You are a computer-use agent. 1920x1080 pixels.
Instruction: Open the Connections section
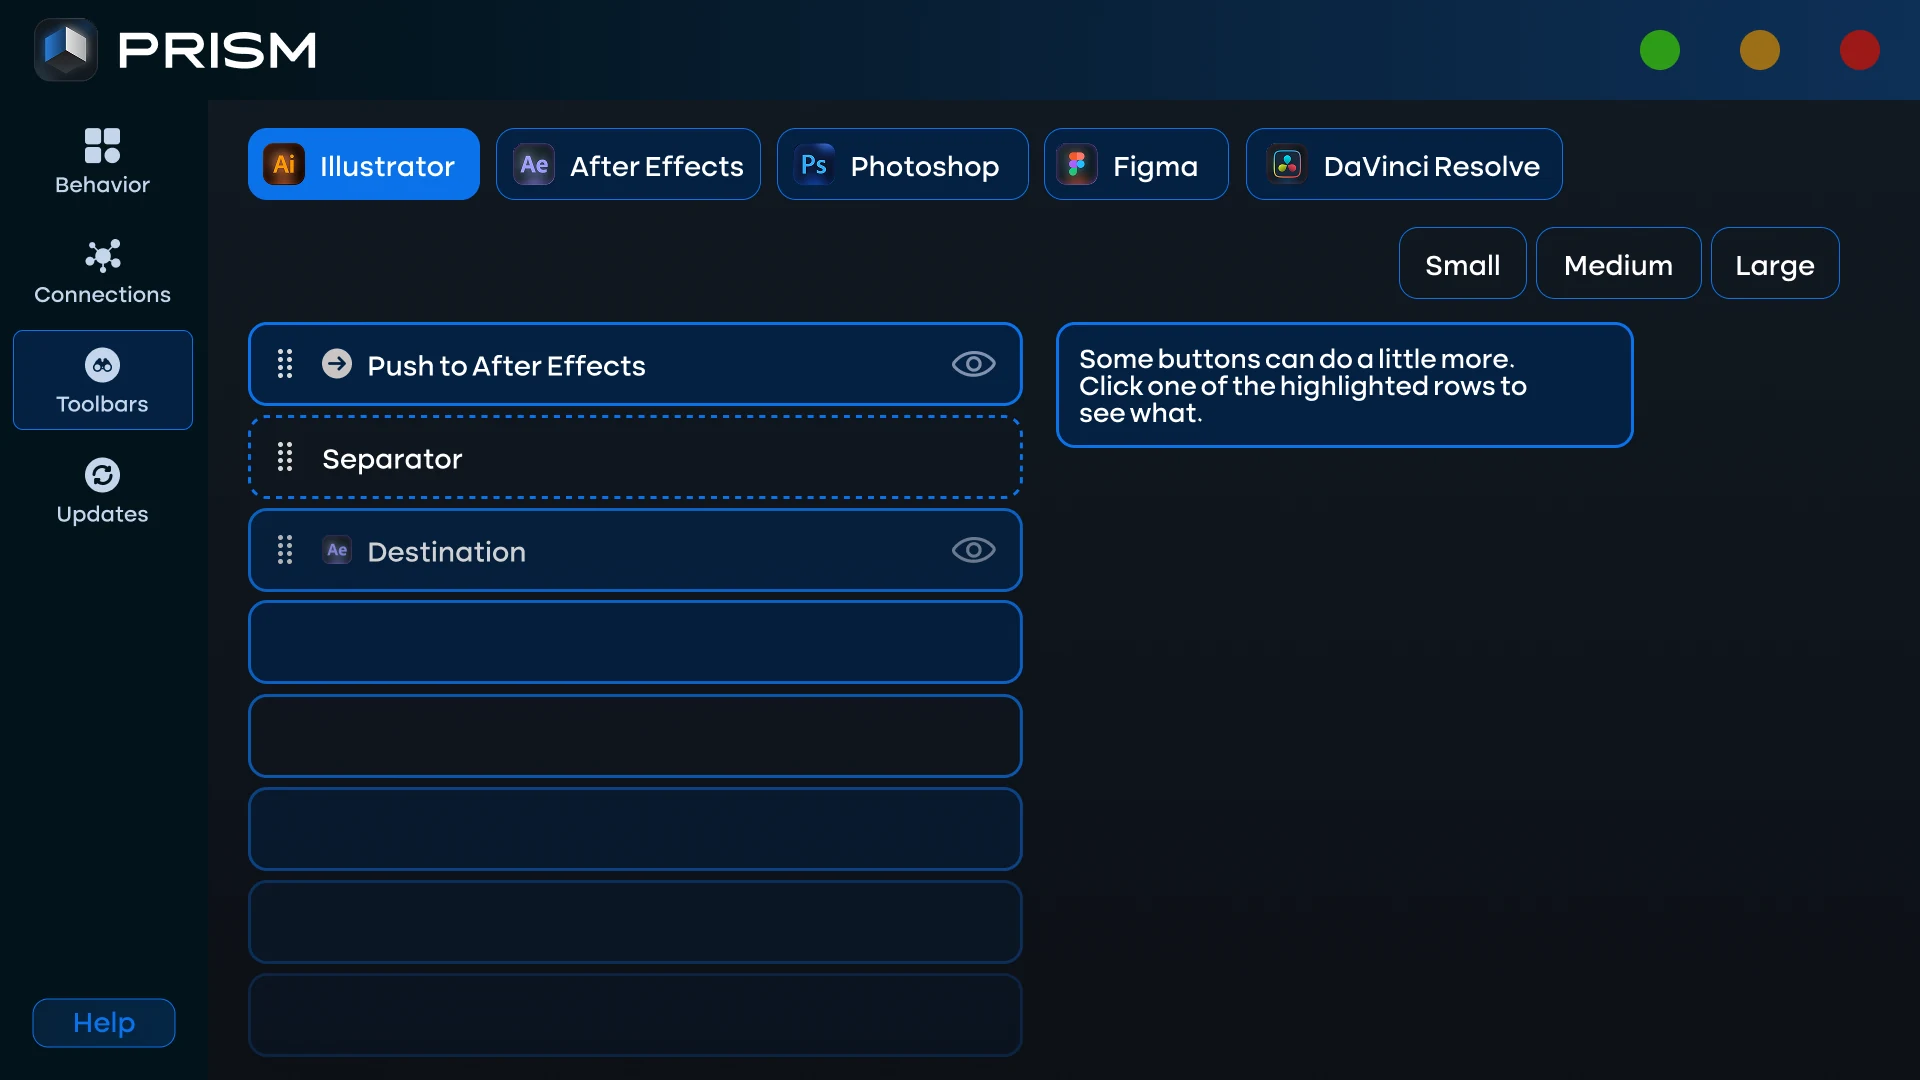click(102, 271)
